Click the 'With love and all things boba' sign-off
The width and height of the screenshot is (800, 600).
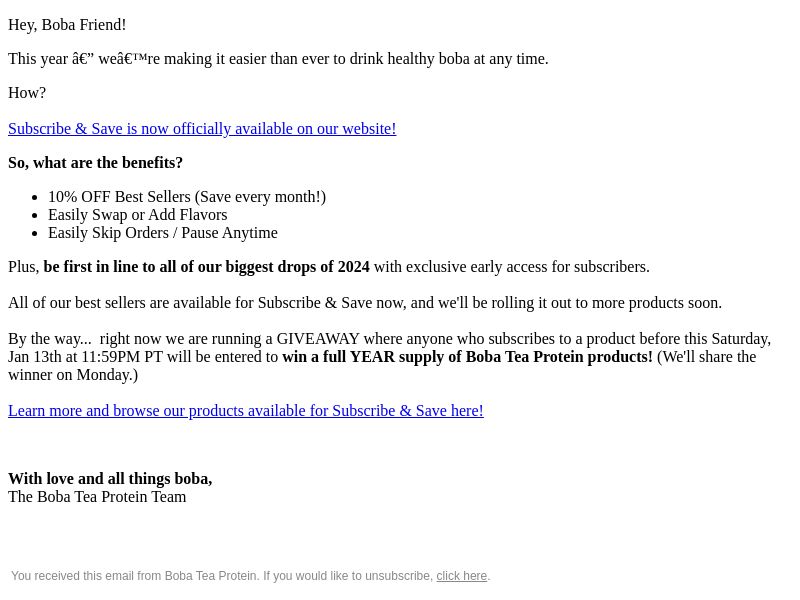click(x=110, y=478)
